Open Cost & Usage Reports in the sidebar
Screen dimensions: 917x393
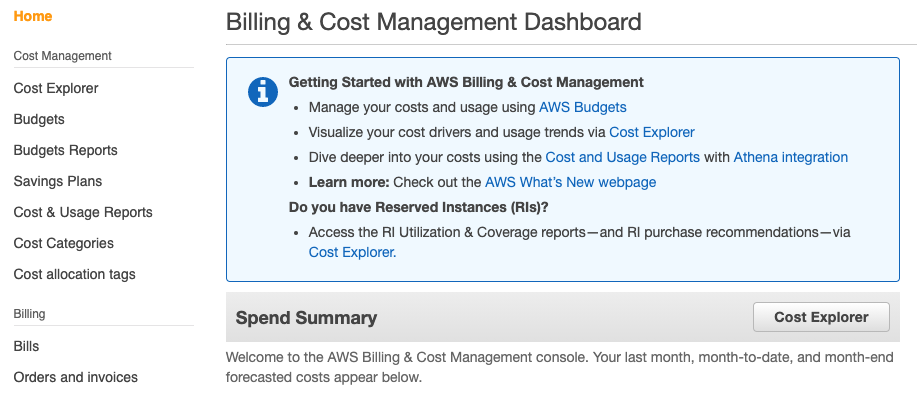click(83, 212)
